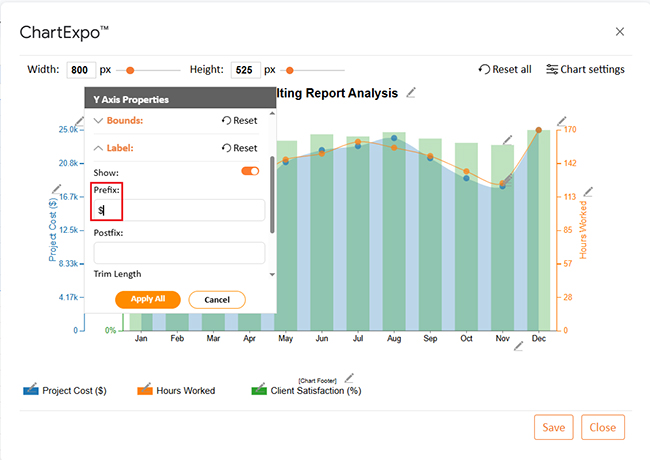Viewport: 650px width, 460px height.
Task: Reset the Bounds settings
Action: (239, 120)
